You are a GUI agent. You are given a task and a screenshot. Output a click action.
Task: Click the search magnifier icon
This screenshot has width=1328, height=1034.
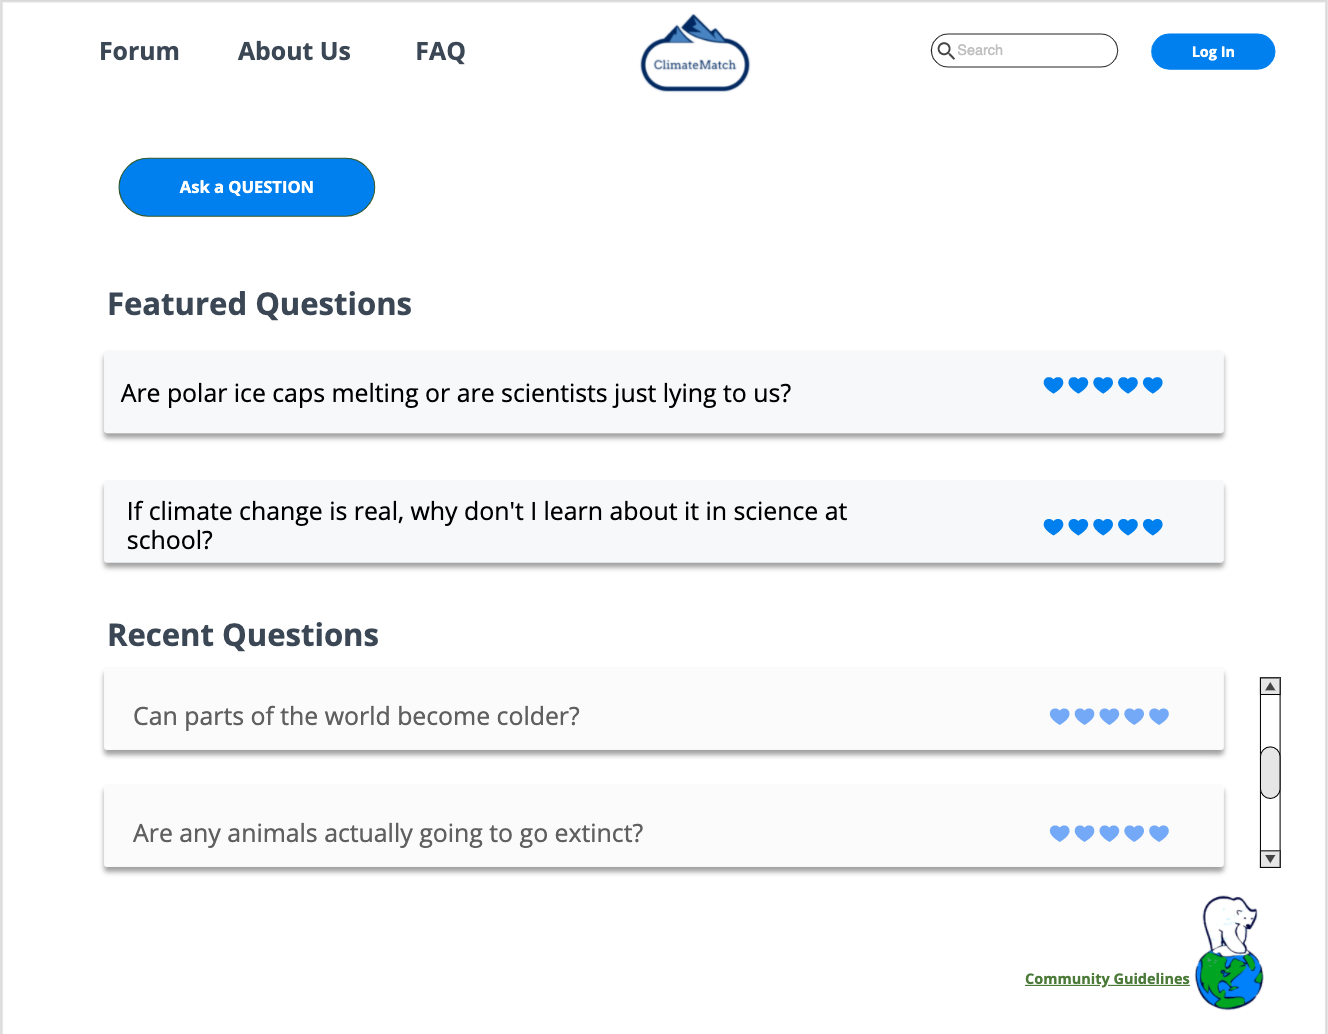[945, 50]
